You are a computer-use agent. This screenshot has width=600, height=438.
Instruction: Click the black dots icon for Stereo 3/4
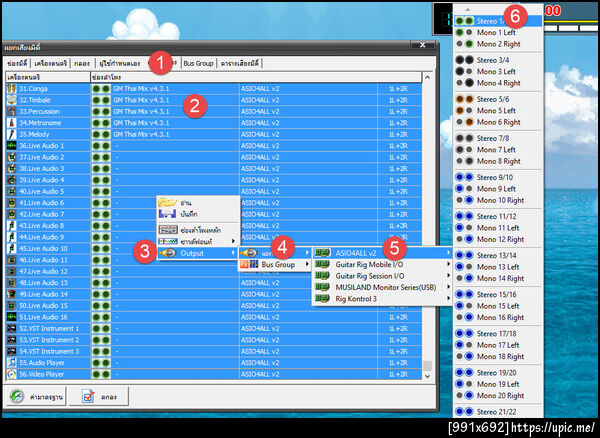tap(464, 60)
